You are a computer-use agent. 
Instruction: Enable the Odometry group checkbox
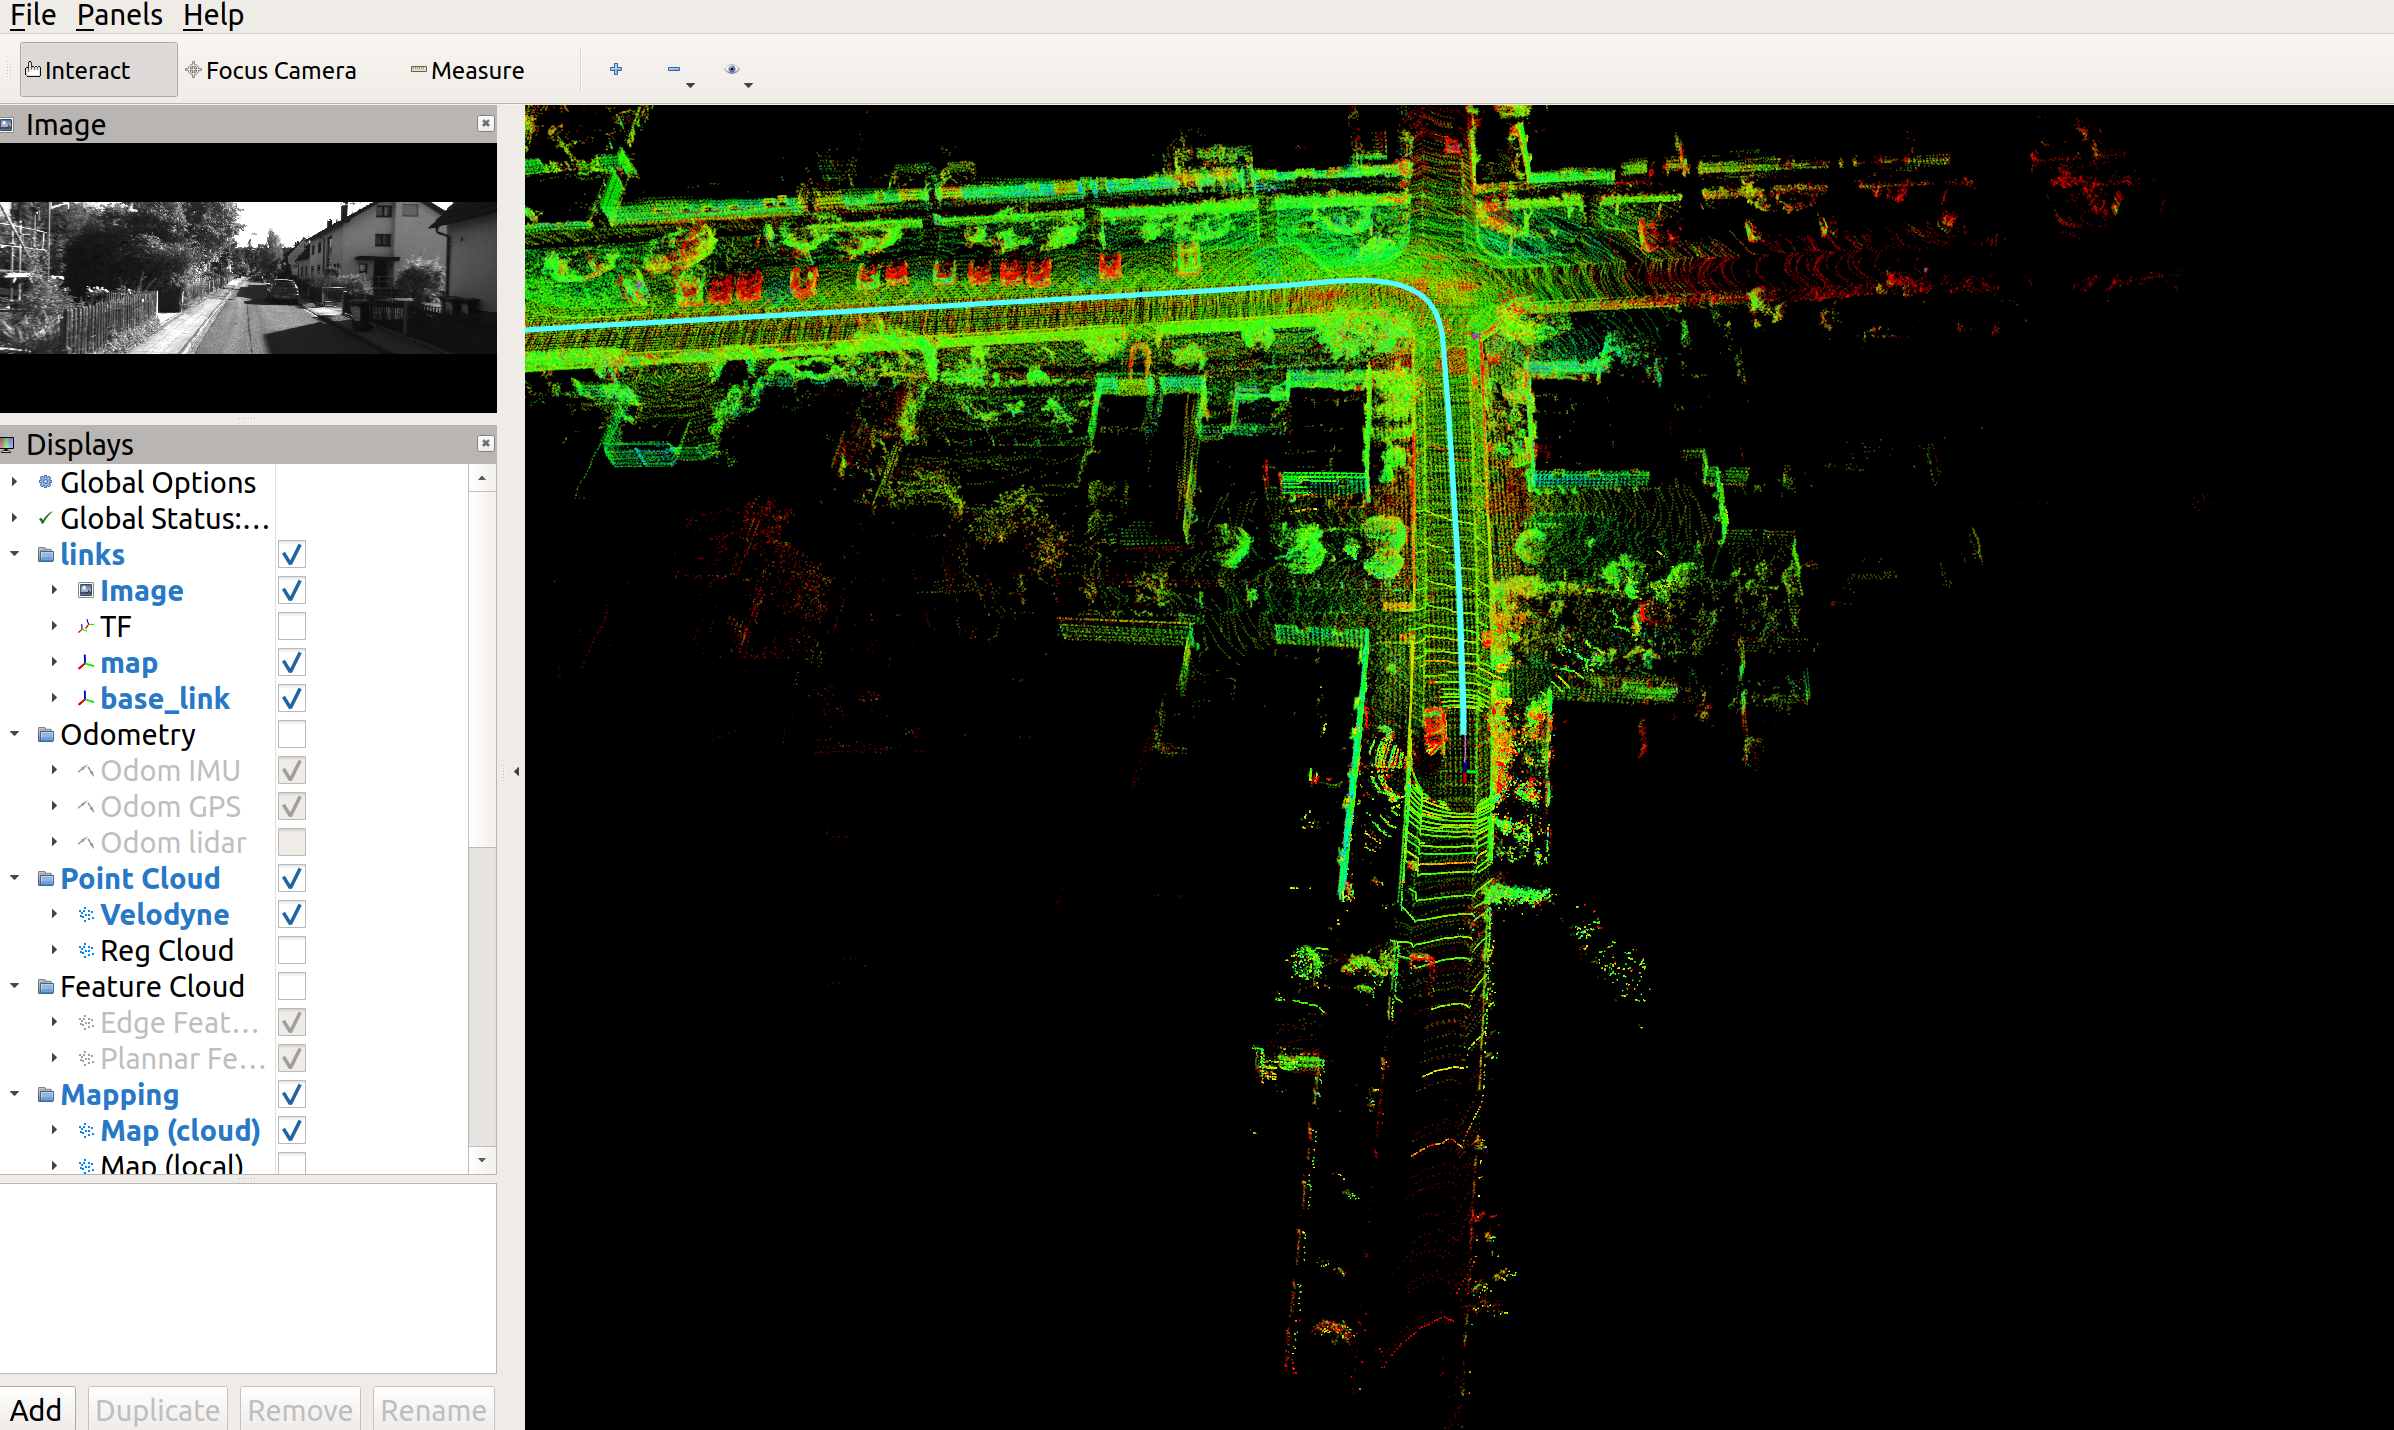point(291,734)
